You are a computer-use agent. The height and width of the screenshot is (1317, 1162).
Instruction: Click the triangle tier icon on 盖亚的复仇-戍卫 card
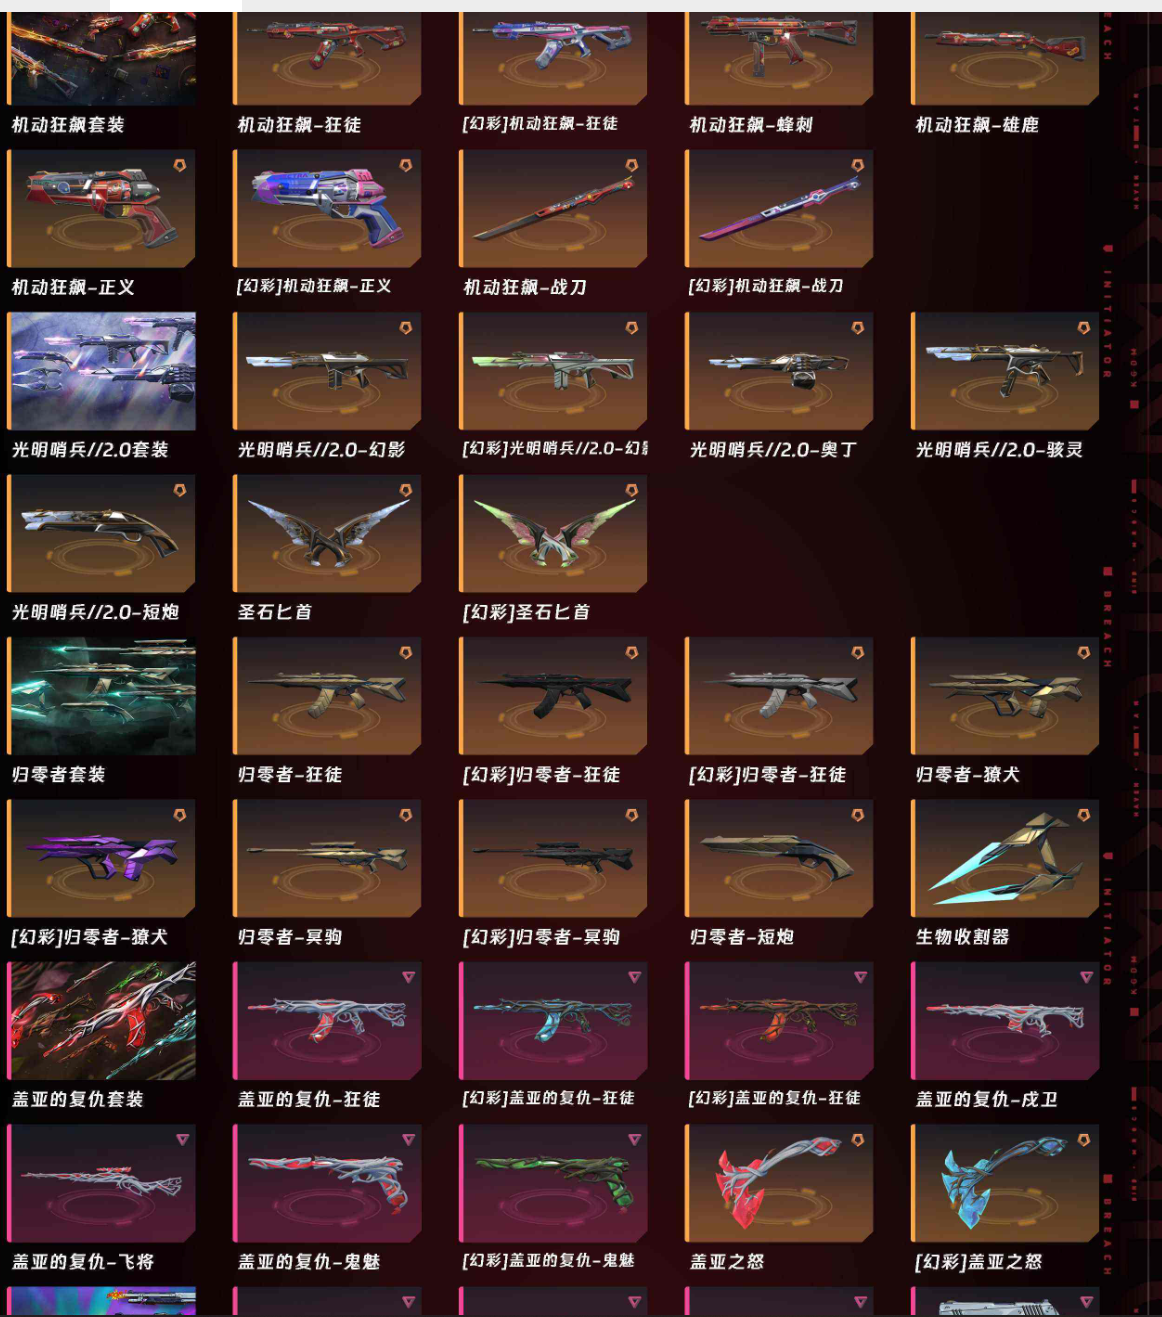tap(1086, 977)
